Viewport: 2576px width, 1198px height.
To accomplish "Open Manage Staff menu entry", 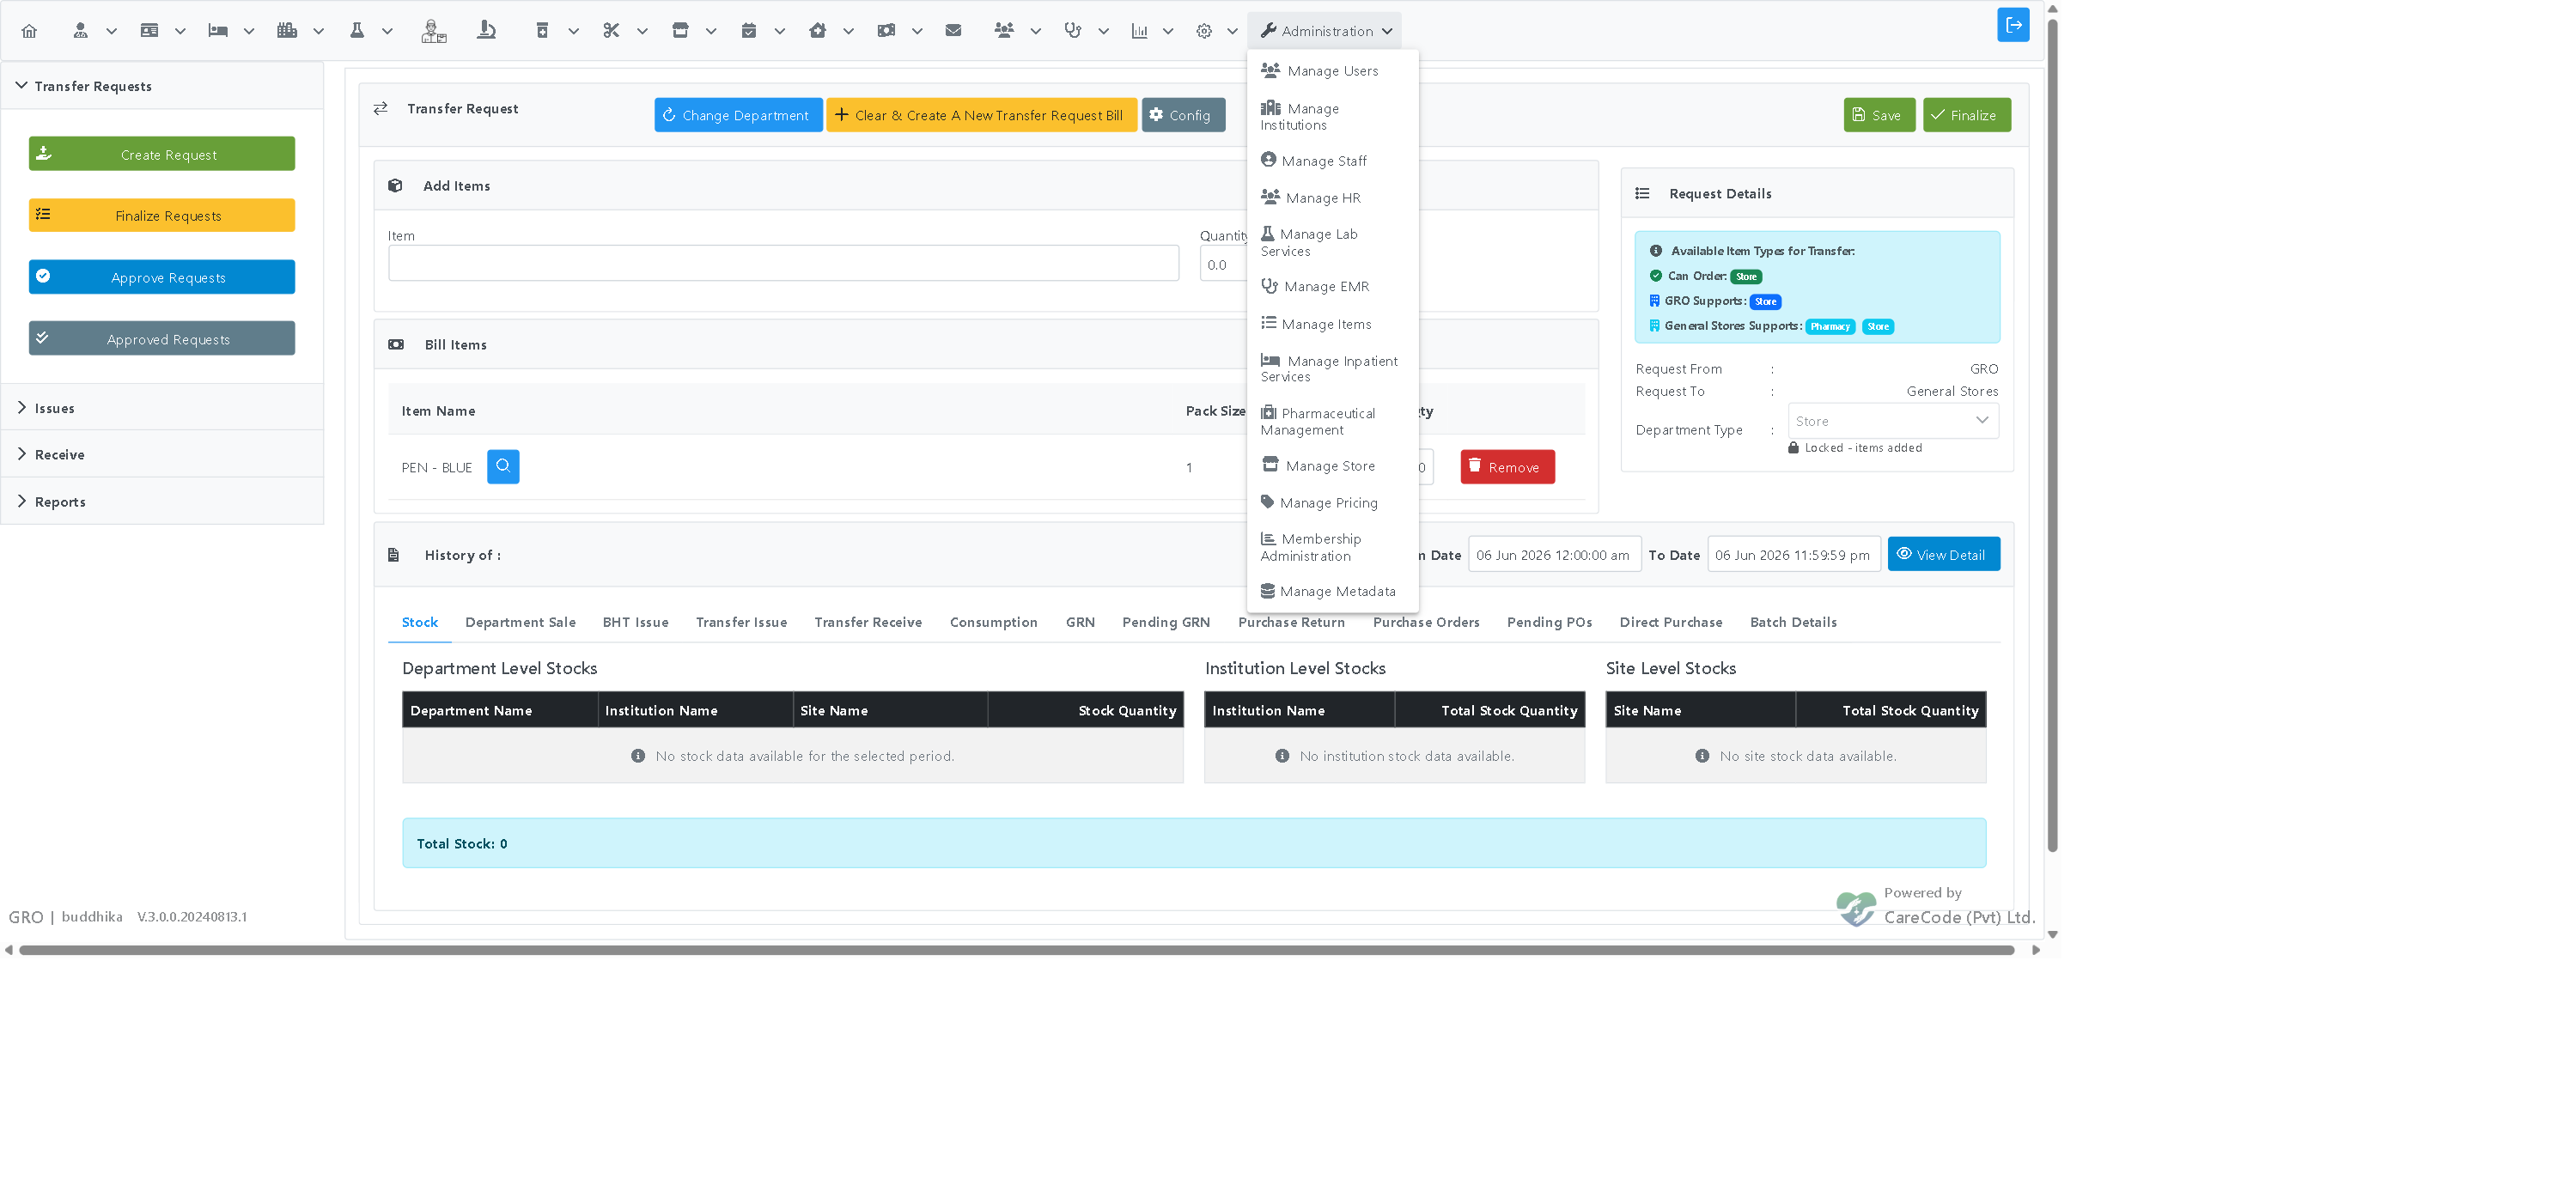I will [x=1332, y=160].
